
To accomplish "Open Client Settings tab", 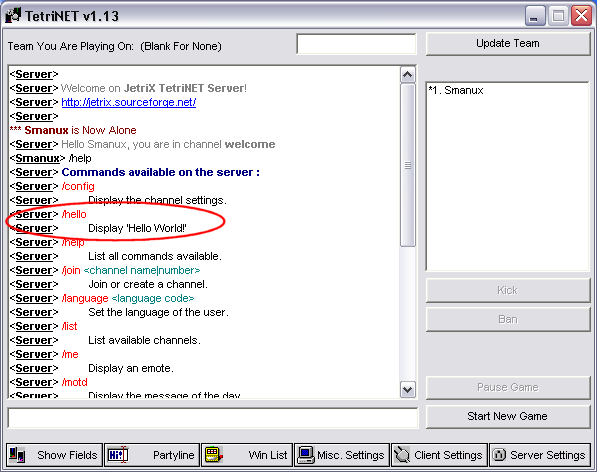I will coord(439,455).
